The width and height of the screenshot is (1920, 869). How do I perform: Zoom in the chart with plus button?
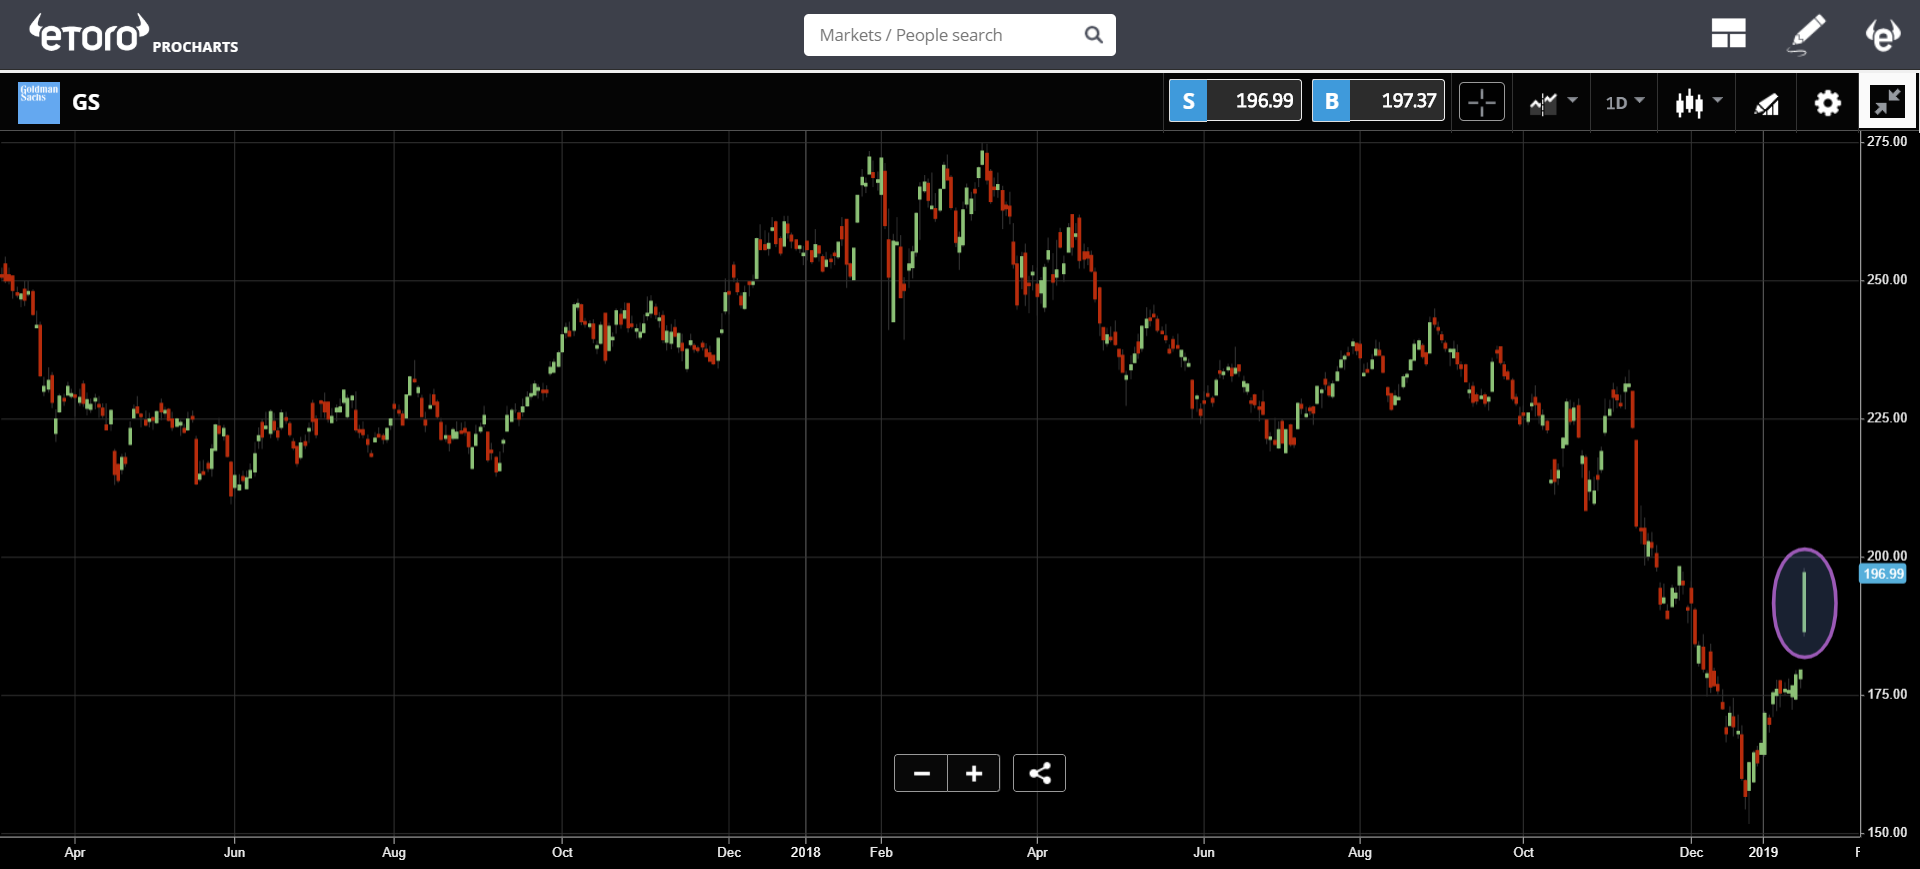(973, 773)
